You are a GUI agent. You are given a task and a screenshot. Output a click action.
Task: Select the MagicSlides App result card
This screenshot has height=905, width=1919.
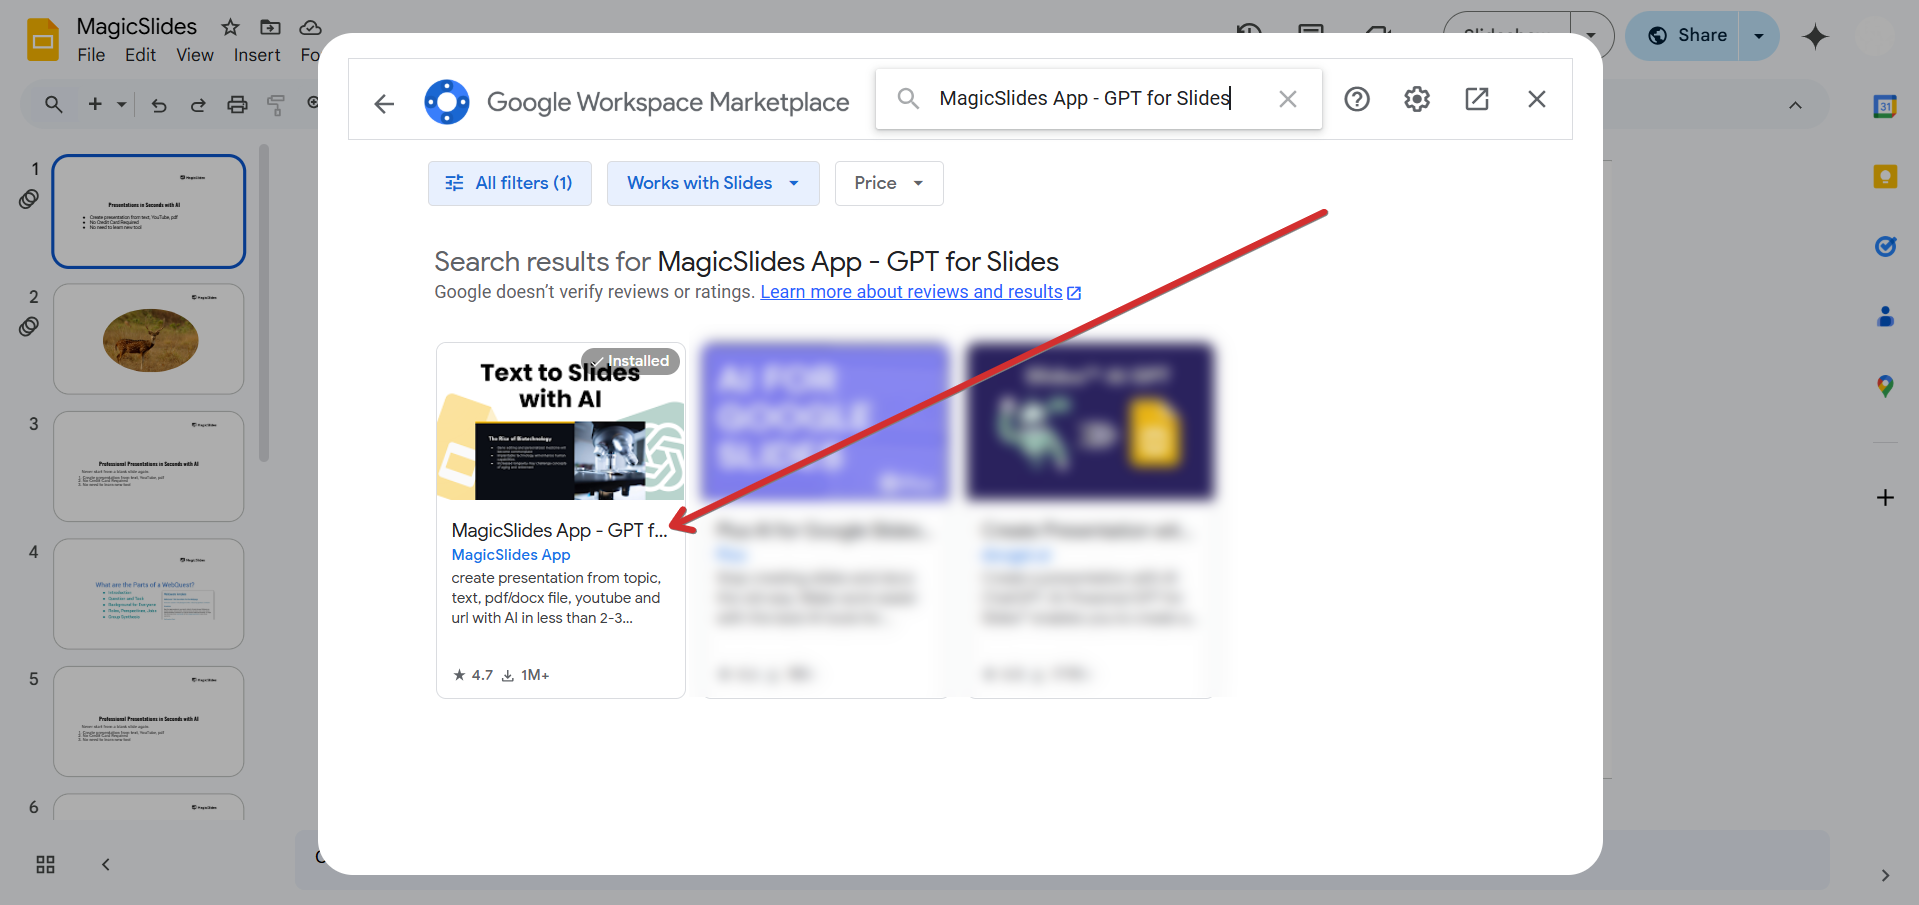point(561,520)
